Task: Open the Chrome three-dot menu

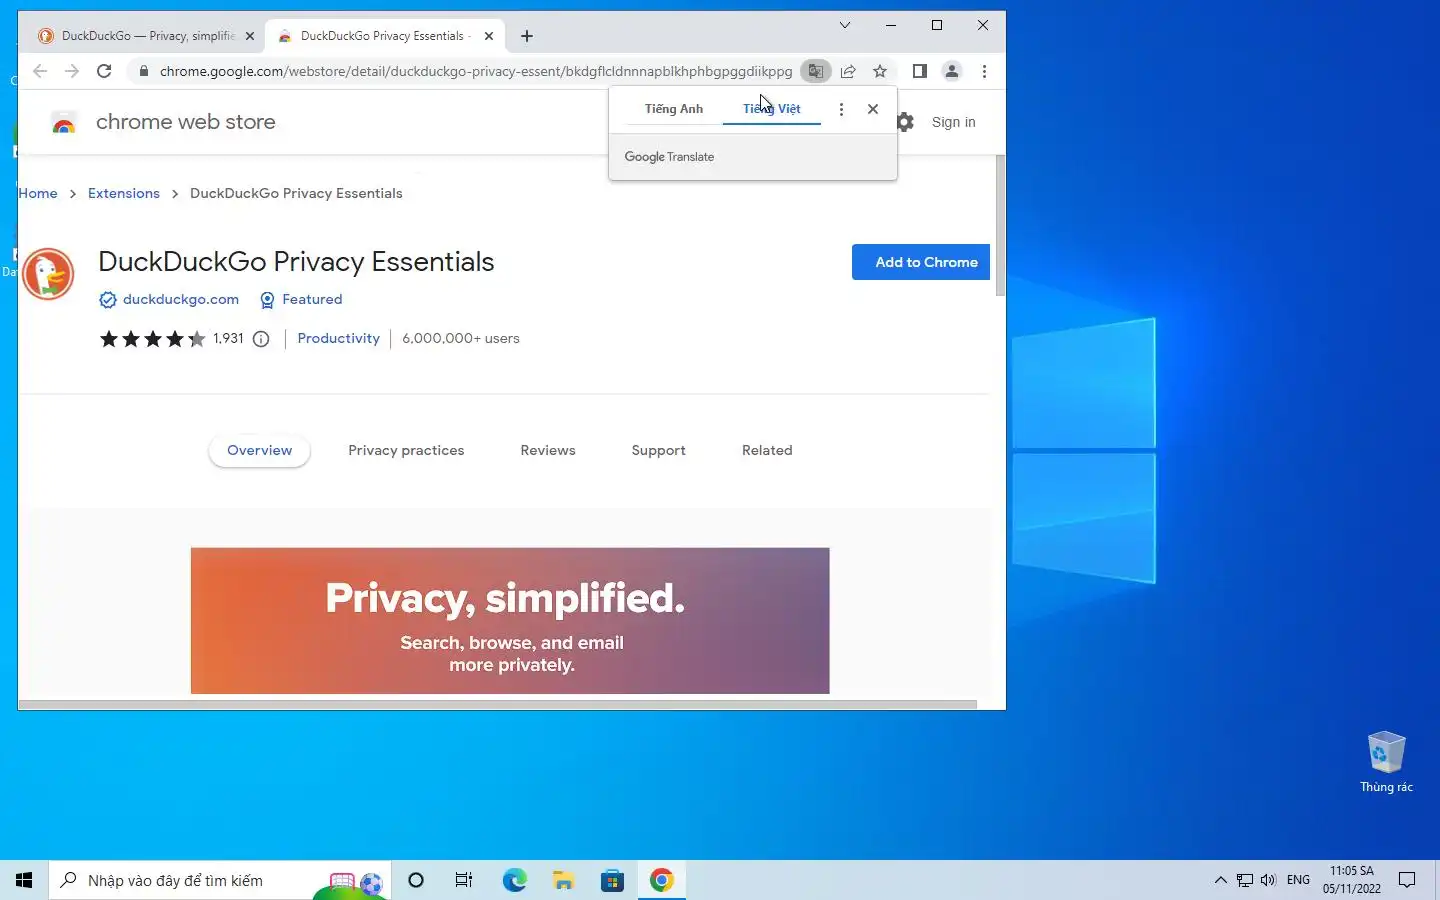Action: click(984, 71)
